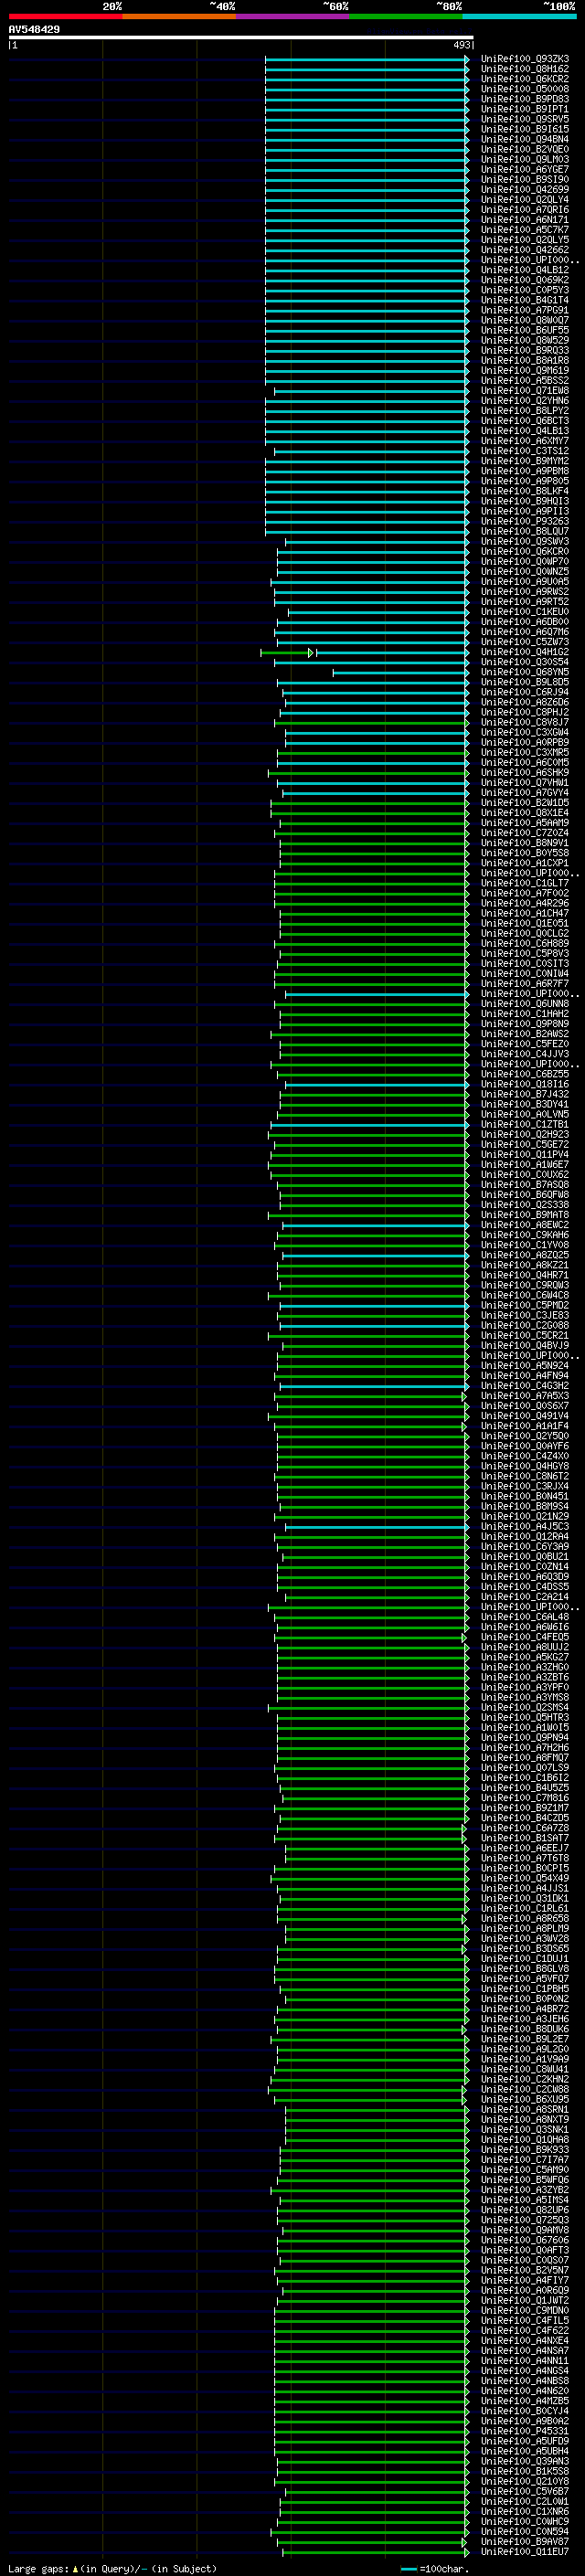Select the UniRef100_C6H889 label
The image size is (585, 2576).
525,944
